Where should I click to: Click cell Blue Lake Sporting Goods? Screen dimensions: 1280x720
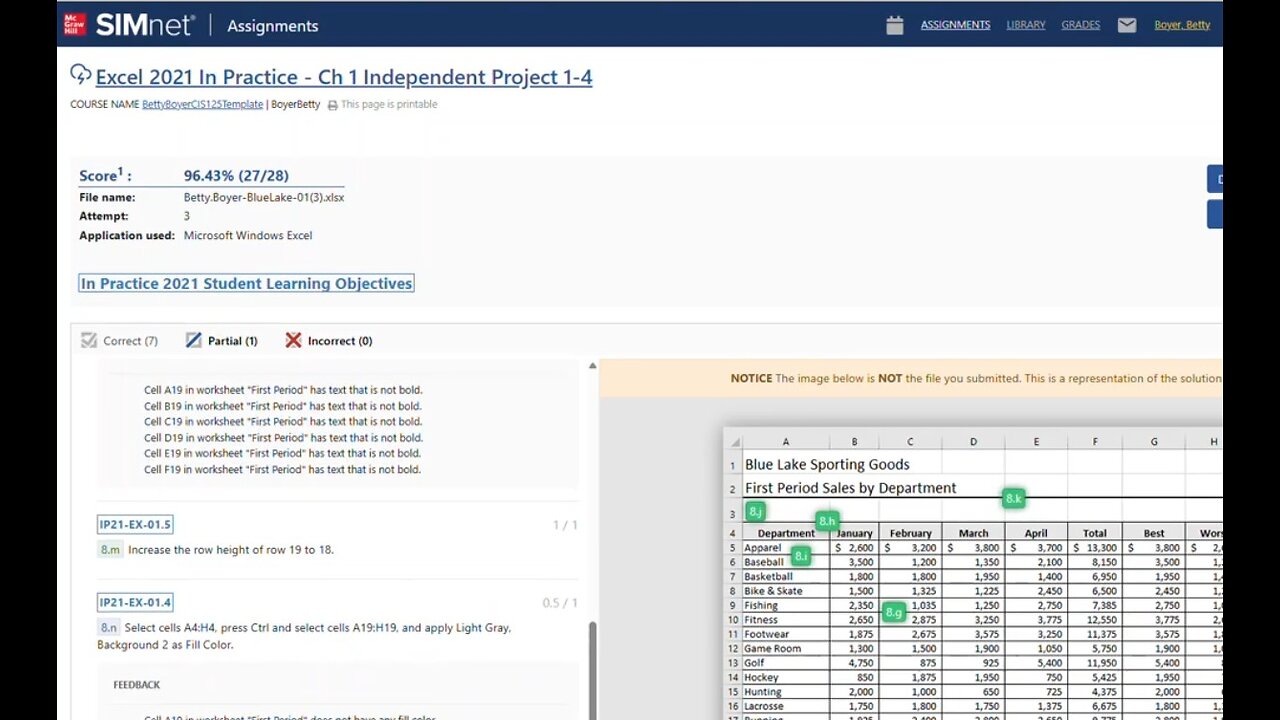point(827,464)
